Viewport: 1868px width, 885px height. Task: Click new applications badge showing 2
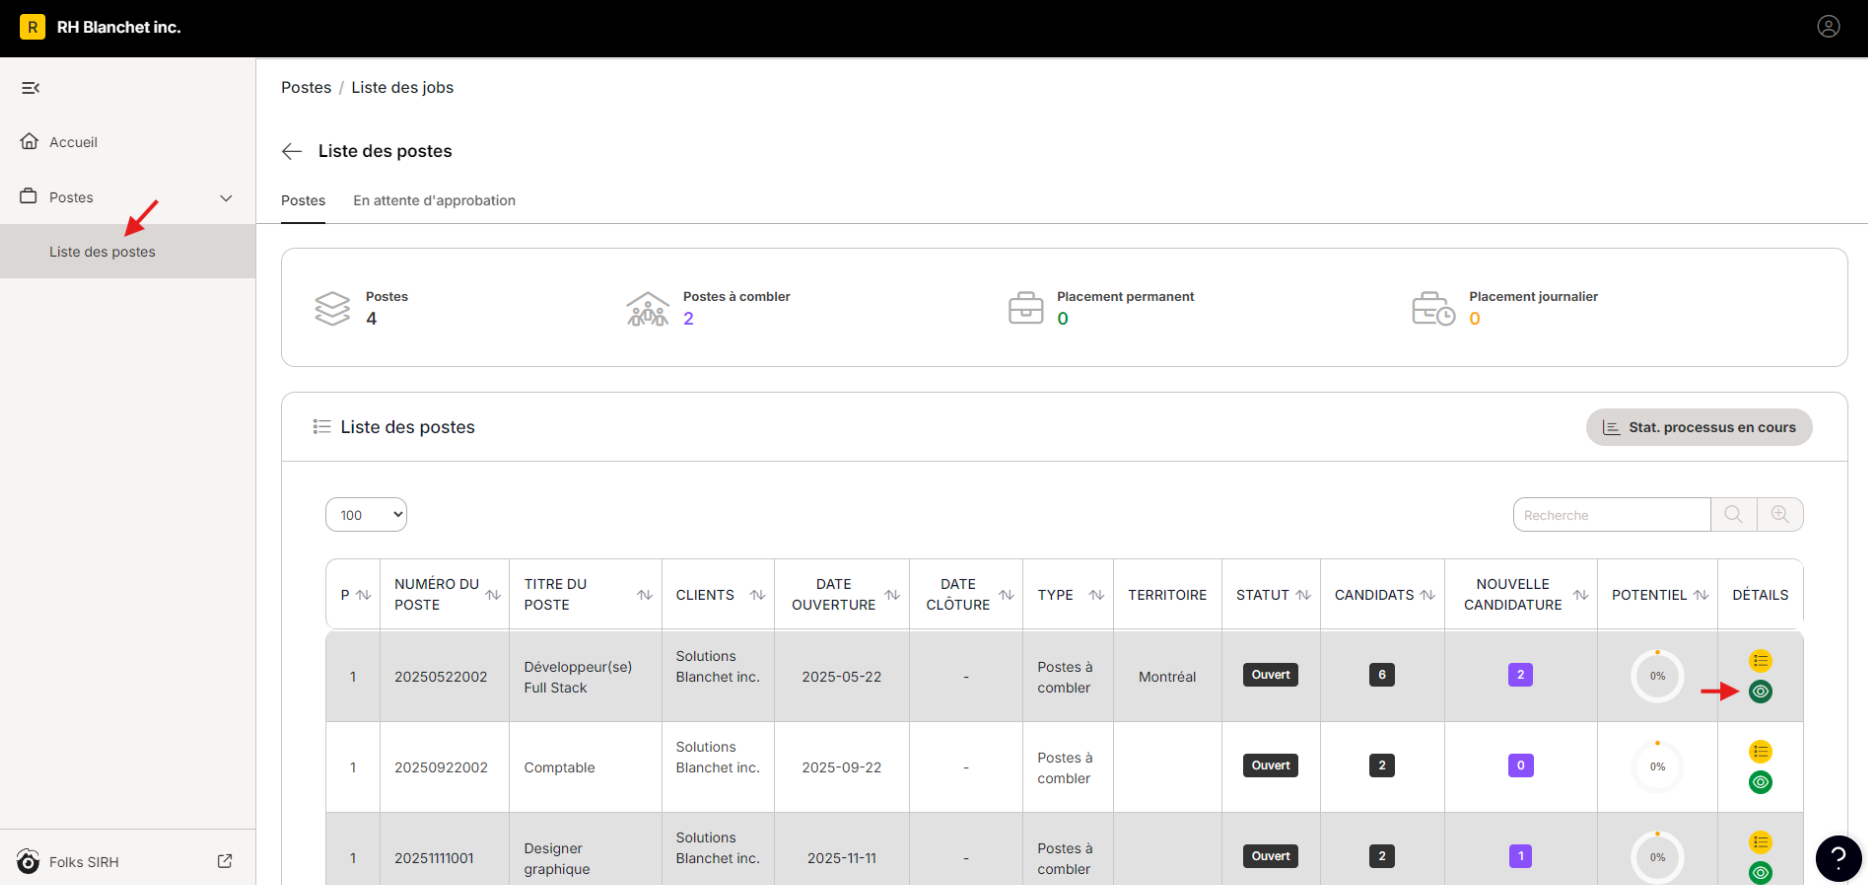click(x=1520, y=675)
